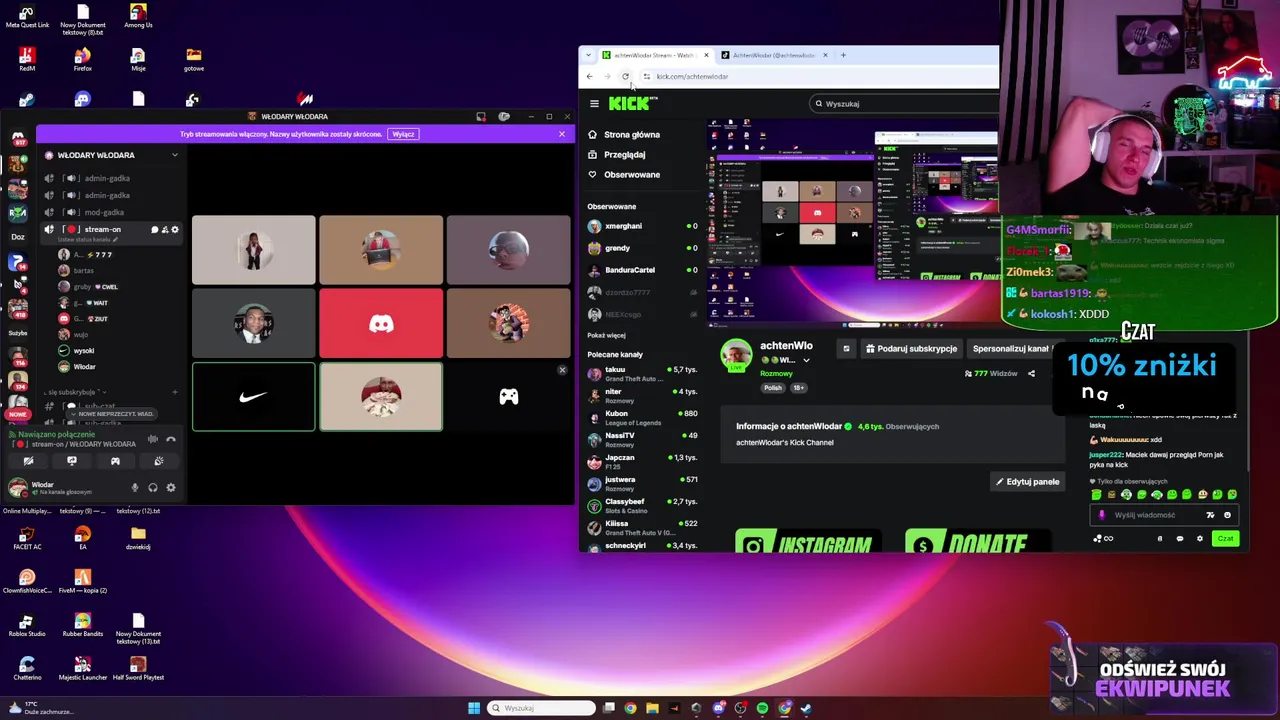Jump to new unread messages pill
1280x720 pixels.
pos(110,413)
